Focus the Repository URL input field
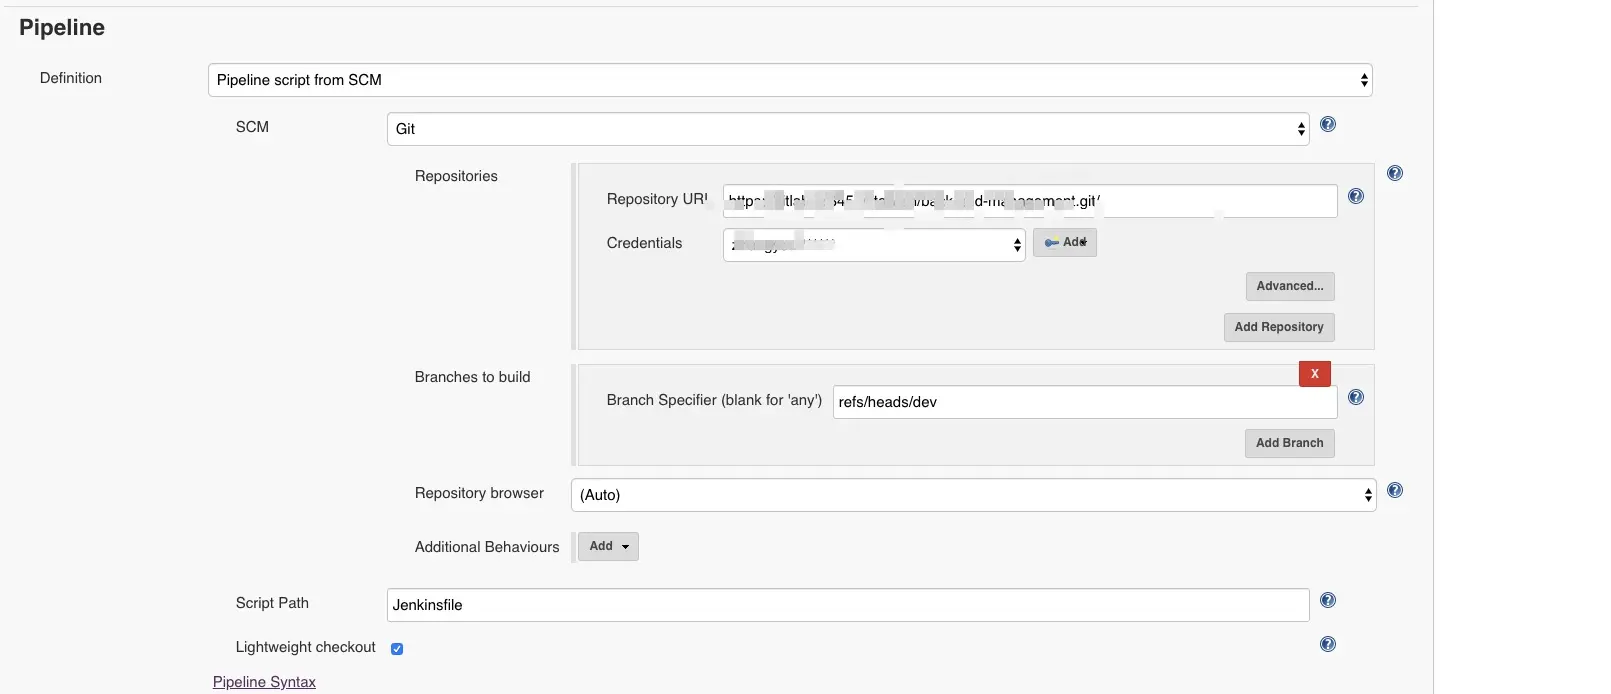 coord(1030,201)
